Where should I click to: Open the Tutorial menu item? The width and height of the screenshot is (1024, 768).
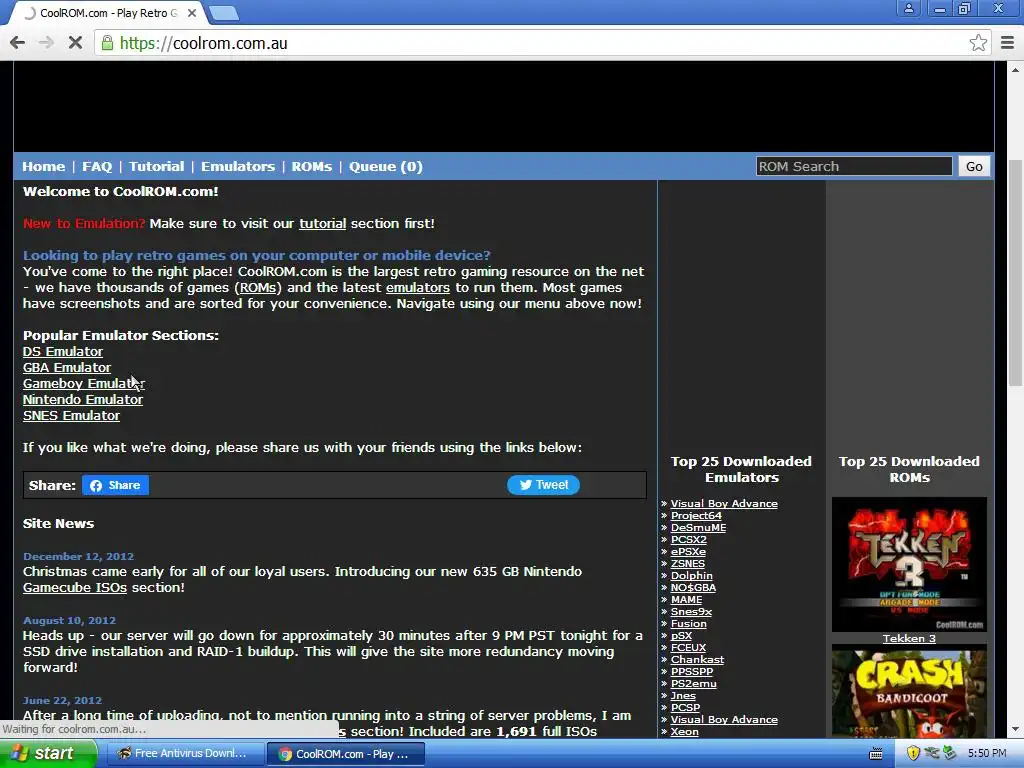click(x=157, y=167)
